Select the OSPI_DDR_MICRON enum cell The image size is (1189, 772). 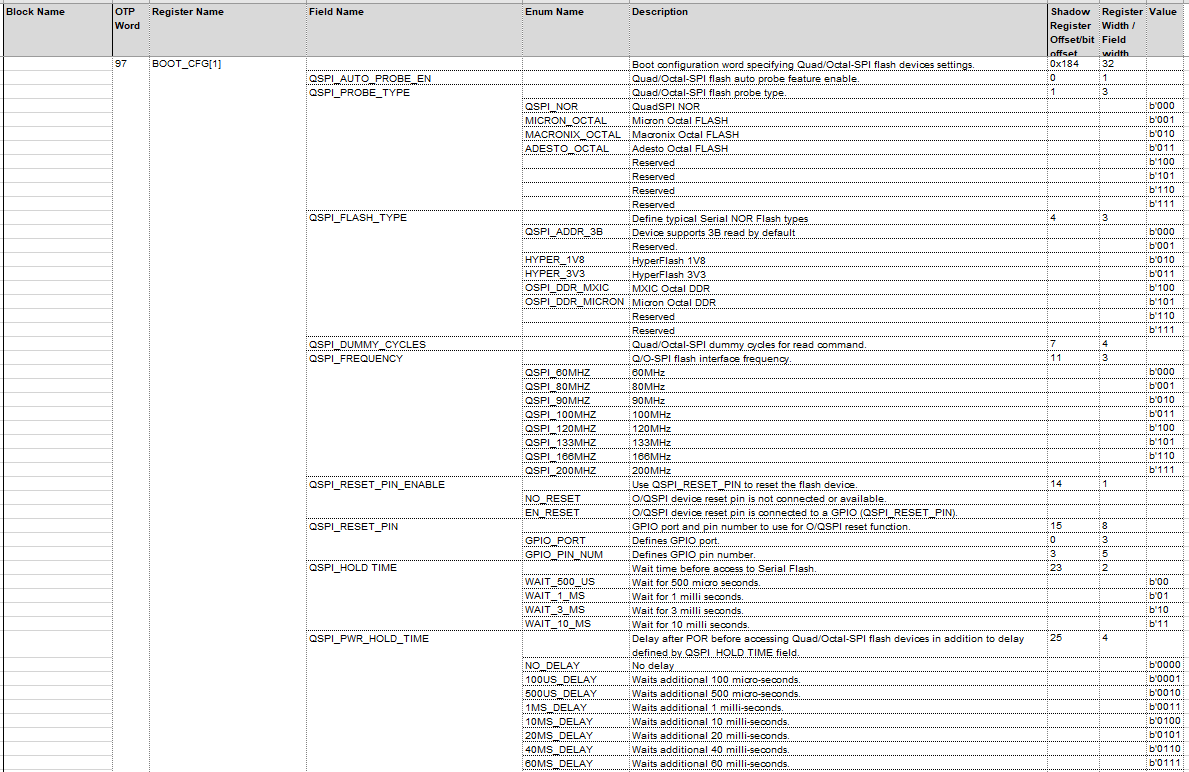tap(576, 303)
